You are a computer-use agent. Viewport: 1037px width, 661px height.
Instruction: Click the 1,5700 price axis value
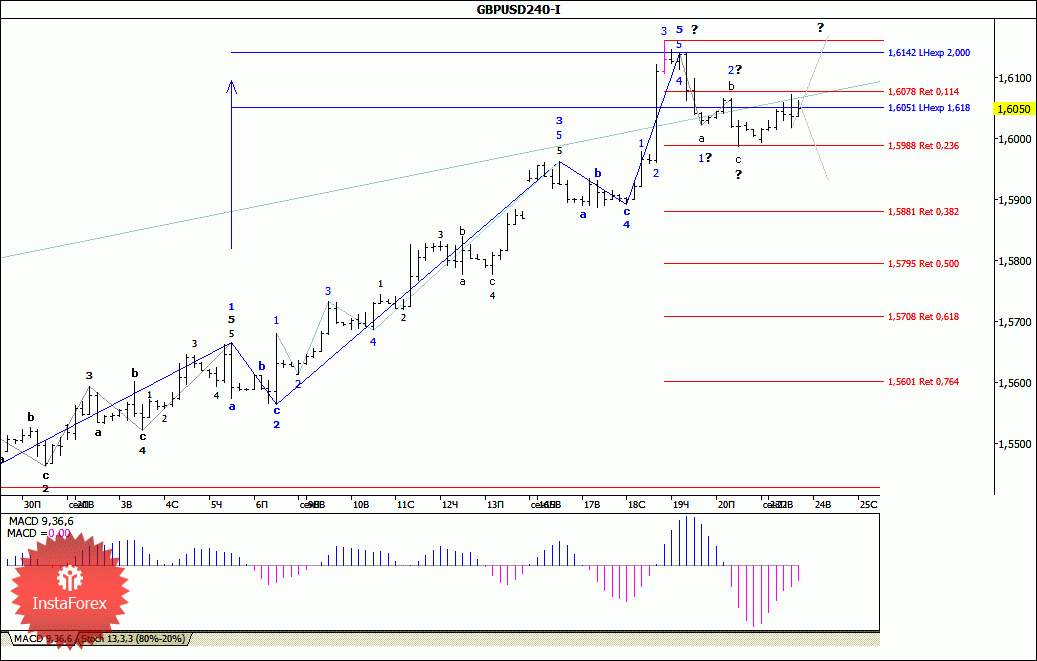tap(1015, 322)
